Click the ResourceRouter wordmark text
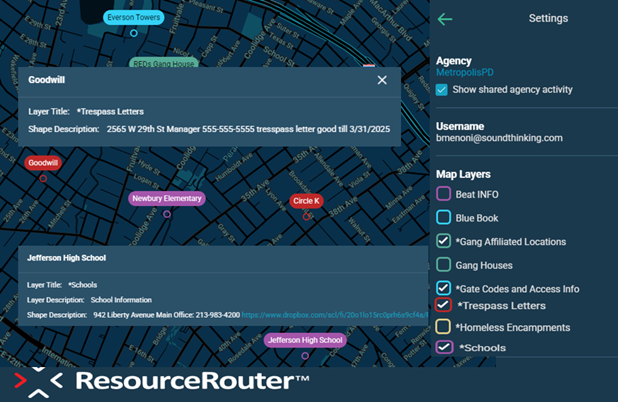This screenshot has width=618, height=402. (x=192, y=381)
